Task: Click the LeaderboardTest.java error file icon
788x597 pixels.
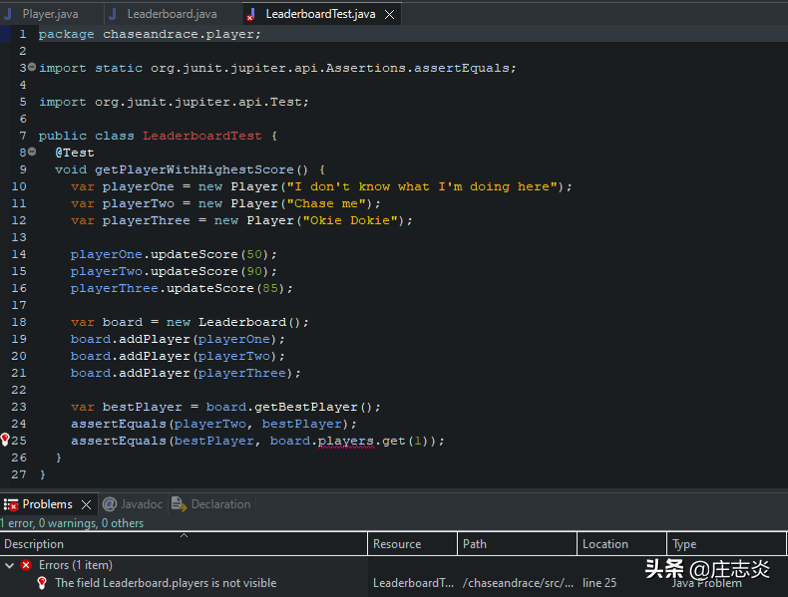Action: coord(251,14)
